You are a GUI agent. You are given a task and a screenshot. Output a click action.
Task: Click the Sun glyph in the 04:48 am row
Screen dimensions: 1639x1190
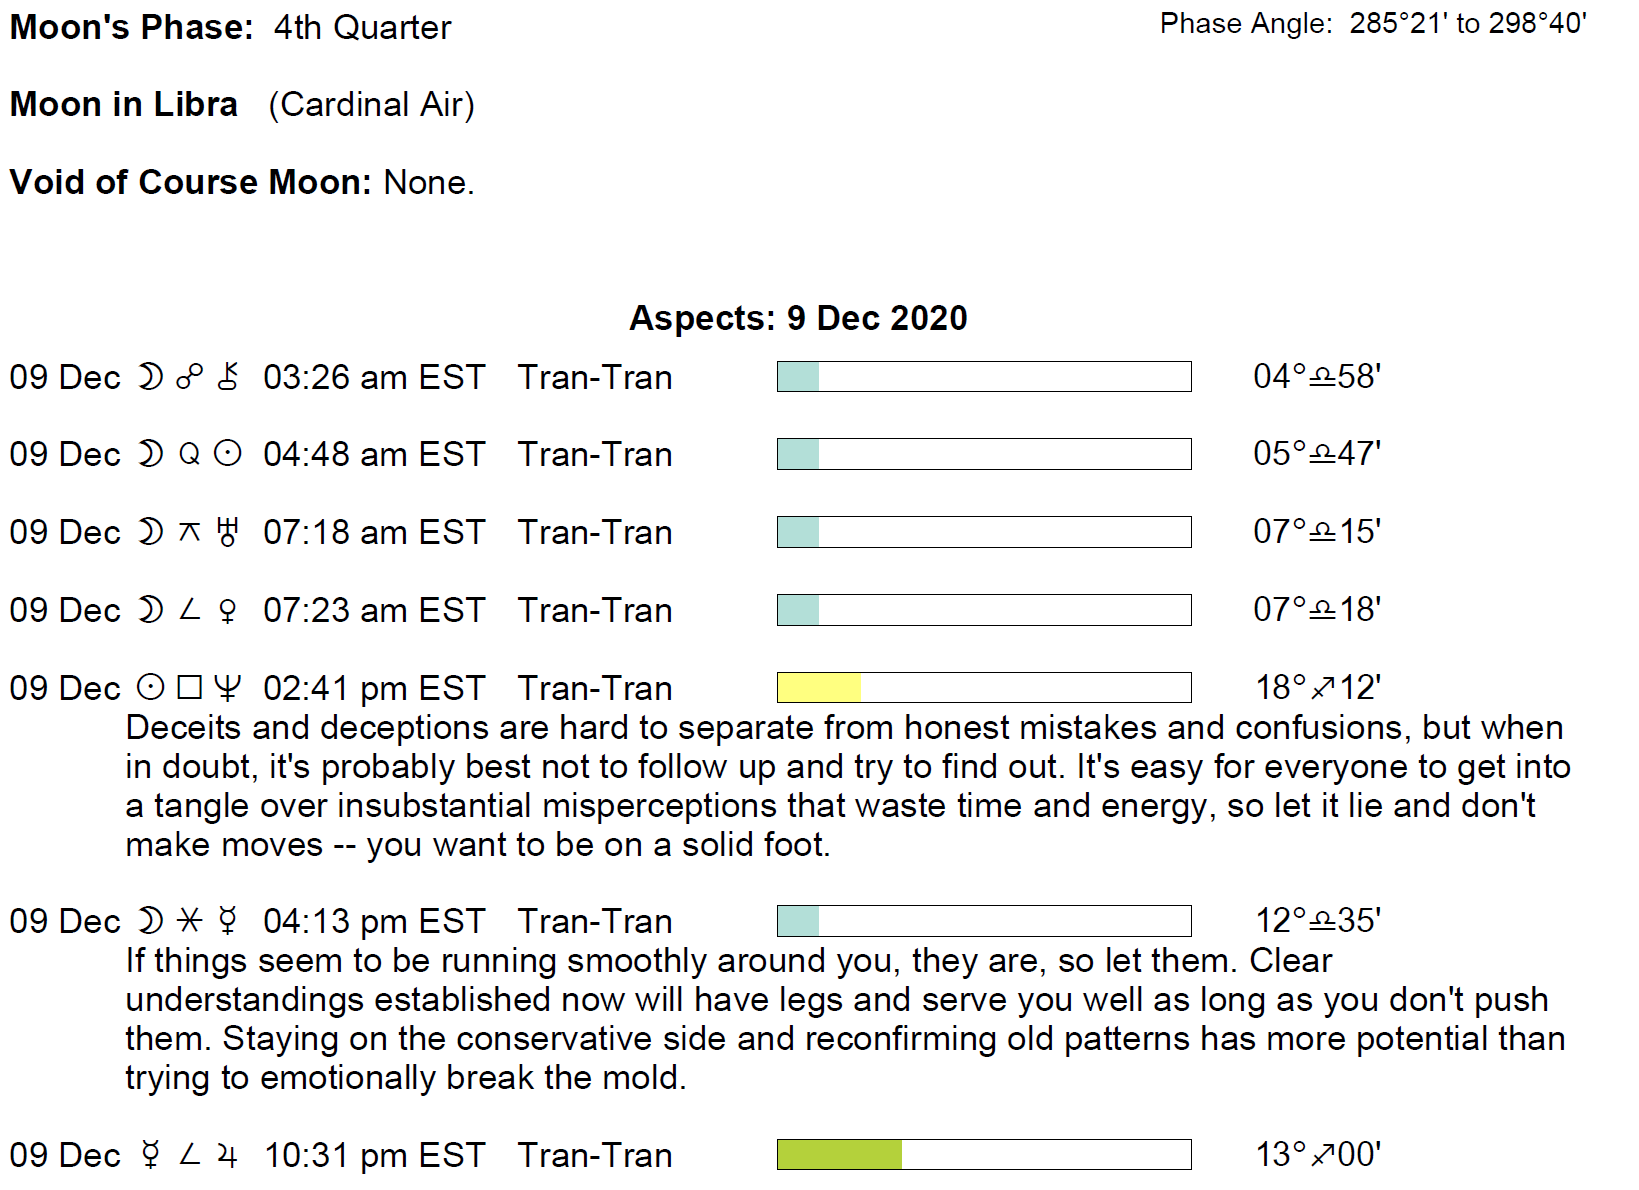click(x=228, y=454)
